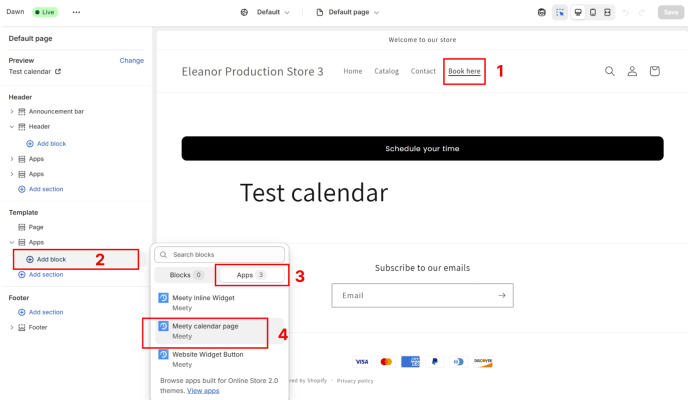The height and width of the screenshot is (400, 688).
Task: Click the Book here nav link
Action: pos(464,71)
